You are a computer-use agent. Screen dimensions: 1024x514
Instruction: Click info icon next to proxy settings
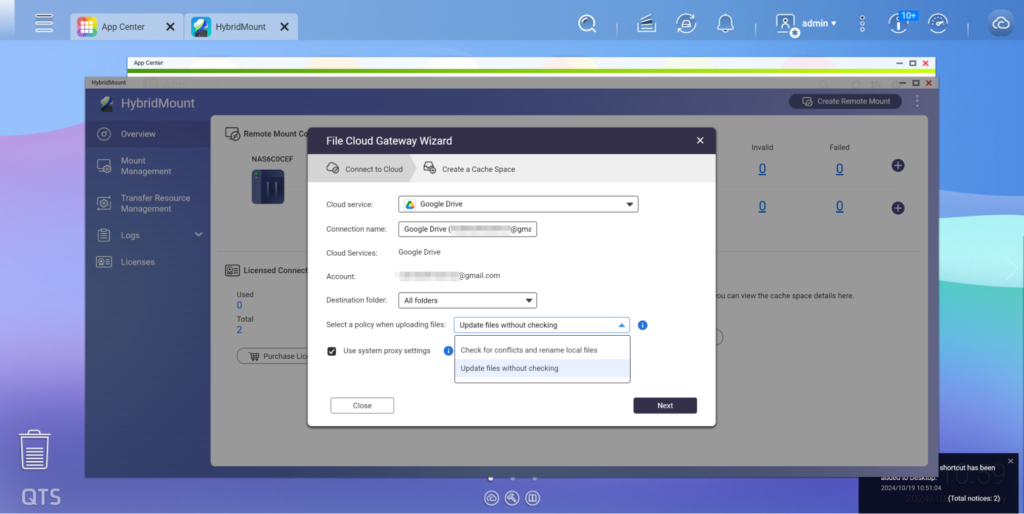[448, 351]
